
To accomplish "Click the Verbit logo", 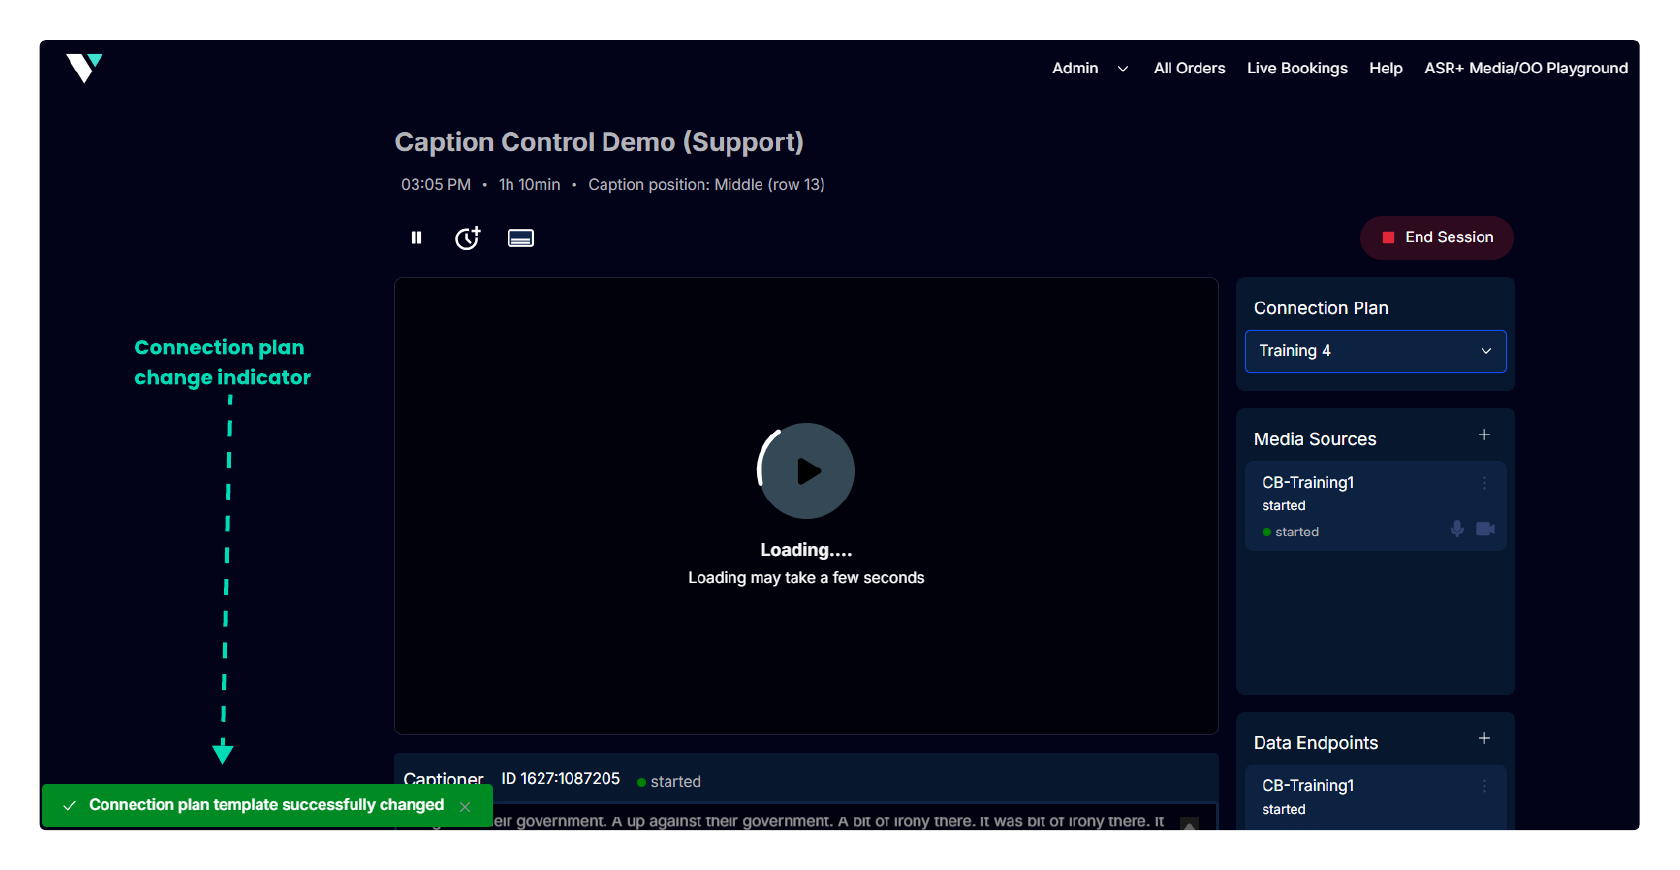I will pos(84,68).
